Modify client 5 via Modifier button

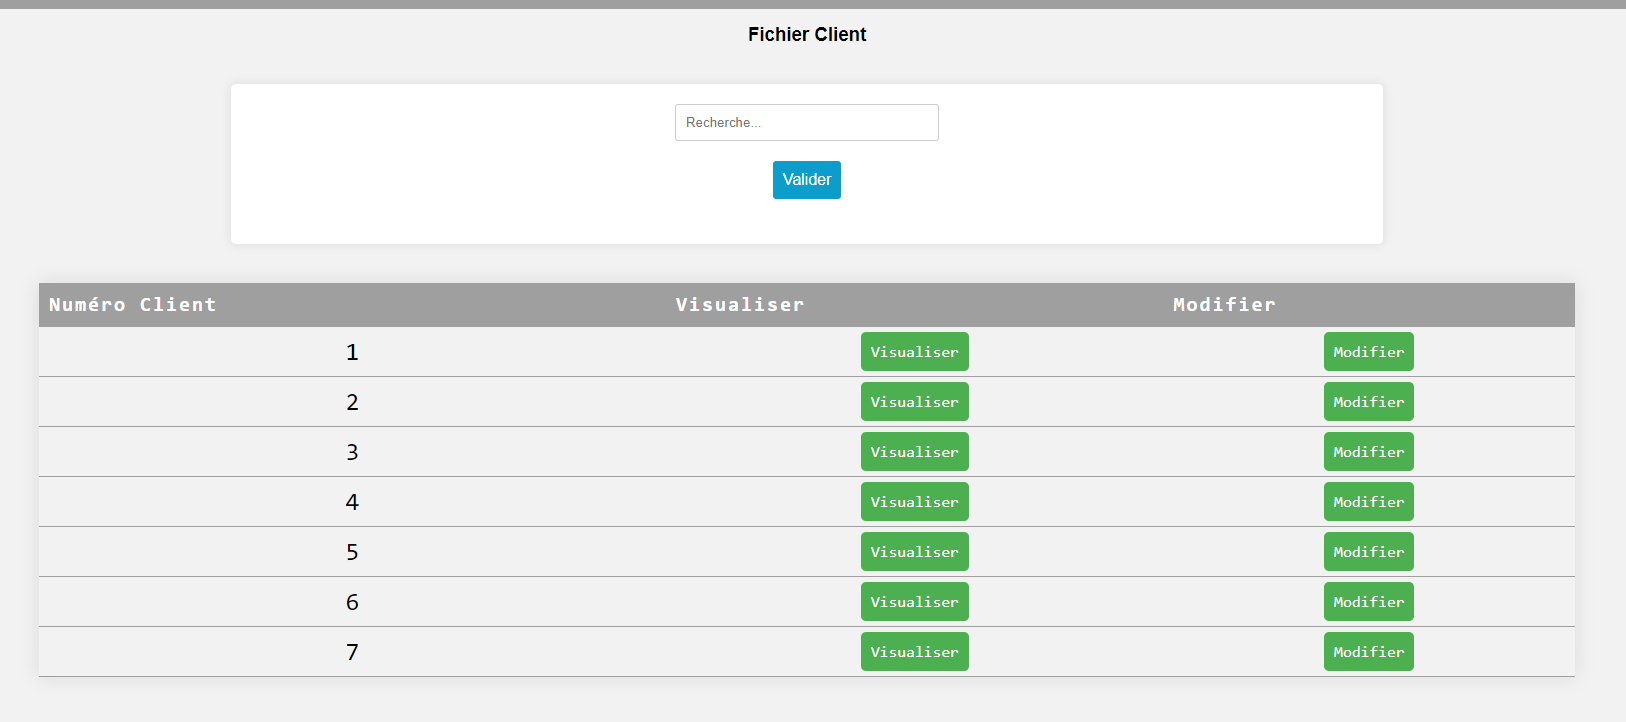(x=1368, y=552)
